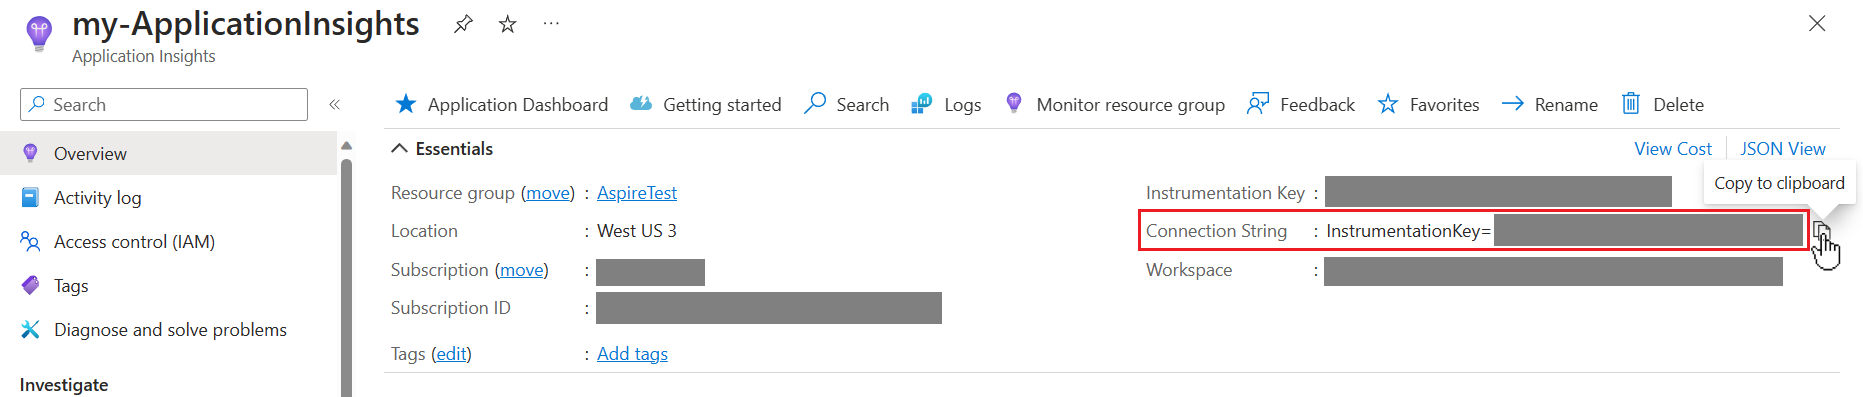1863x397 pixels.
Task: Click the Feedback toolbar button
Action: (x=1300, y=104)
